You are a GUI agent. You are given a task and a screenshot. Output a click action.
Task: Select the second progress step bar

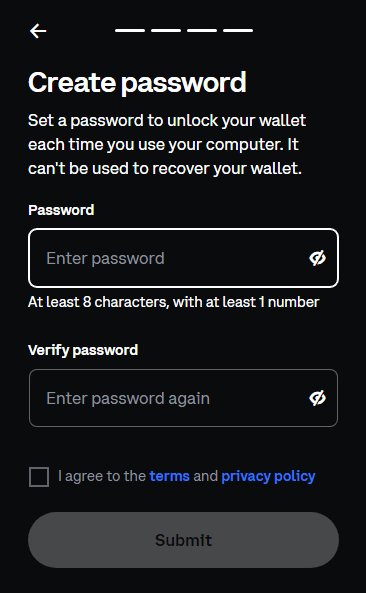coord(166,30)
